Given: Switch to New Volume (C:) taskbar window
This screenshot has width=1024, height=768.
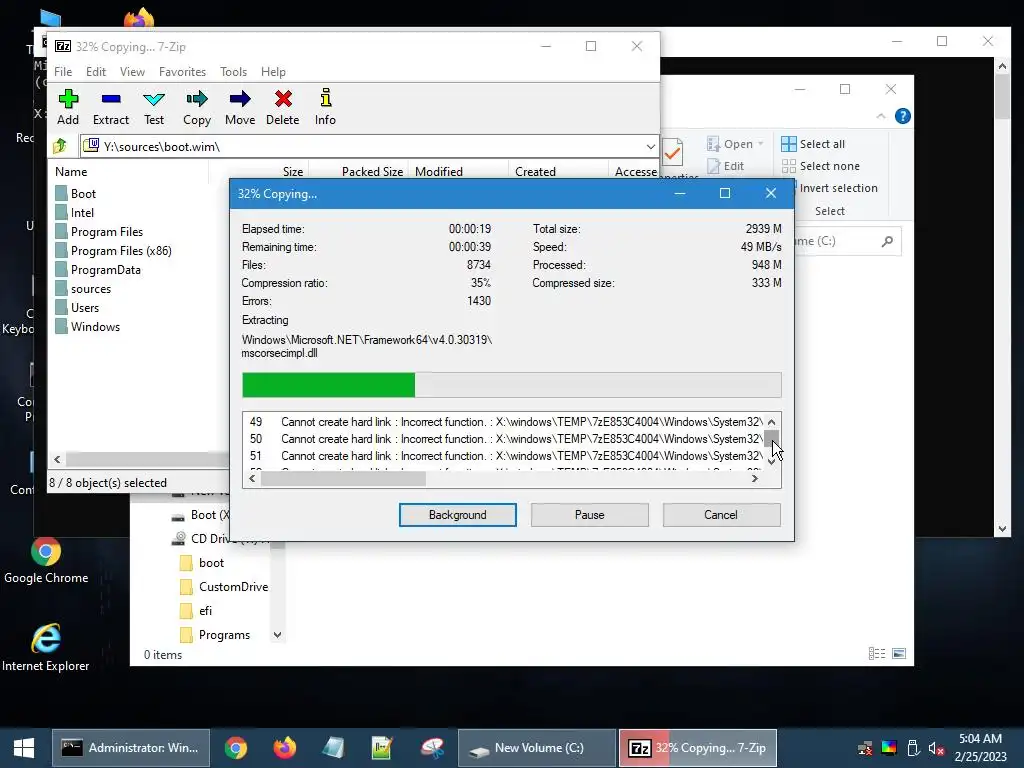Looking at the screenshot, I should [537, 748].
